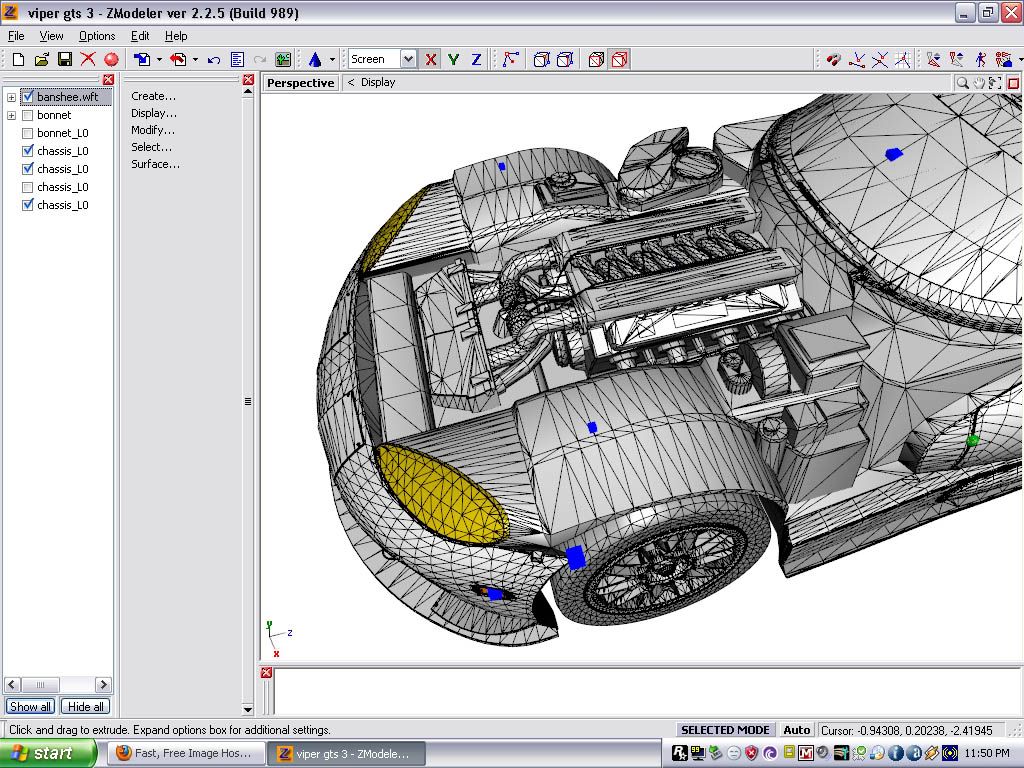Enable the bonnet_L0 checkbox
Viewport: 1024px width, 768px height.
point(28,133)
